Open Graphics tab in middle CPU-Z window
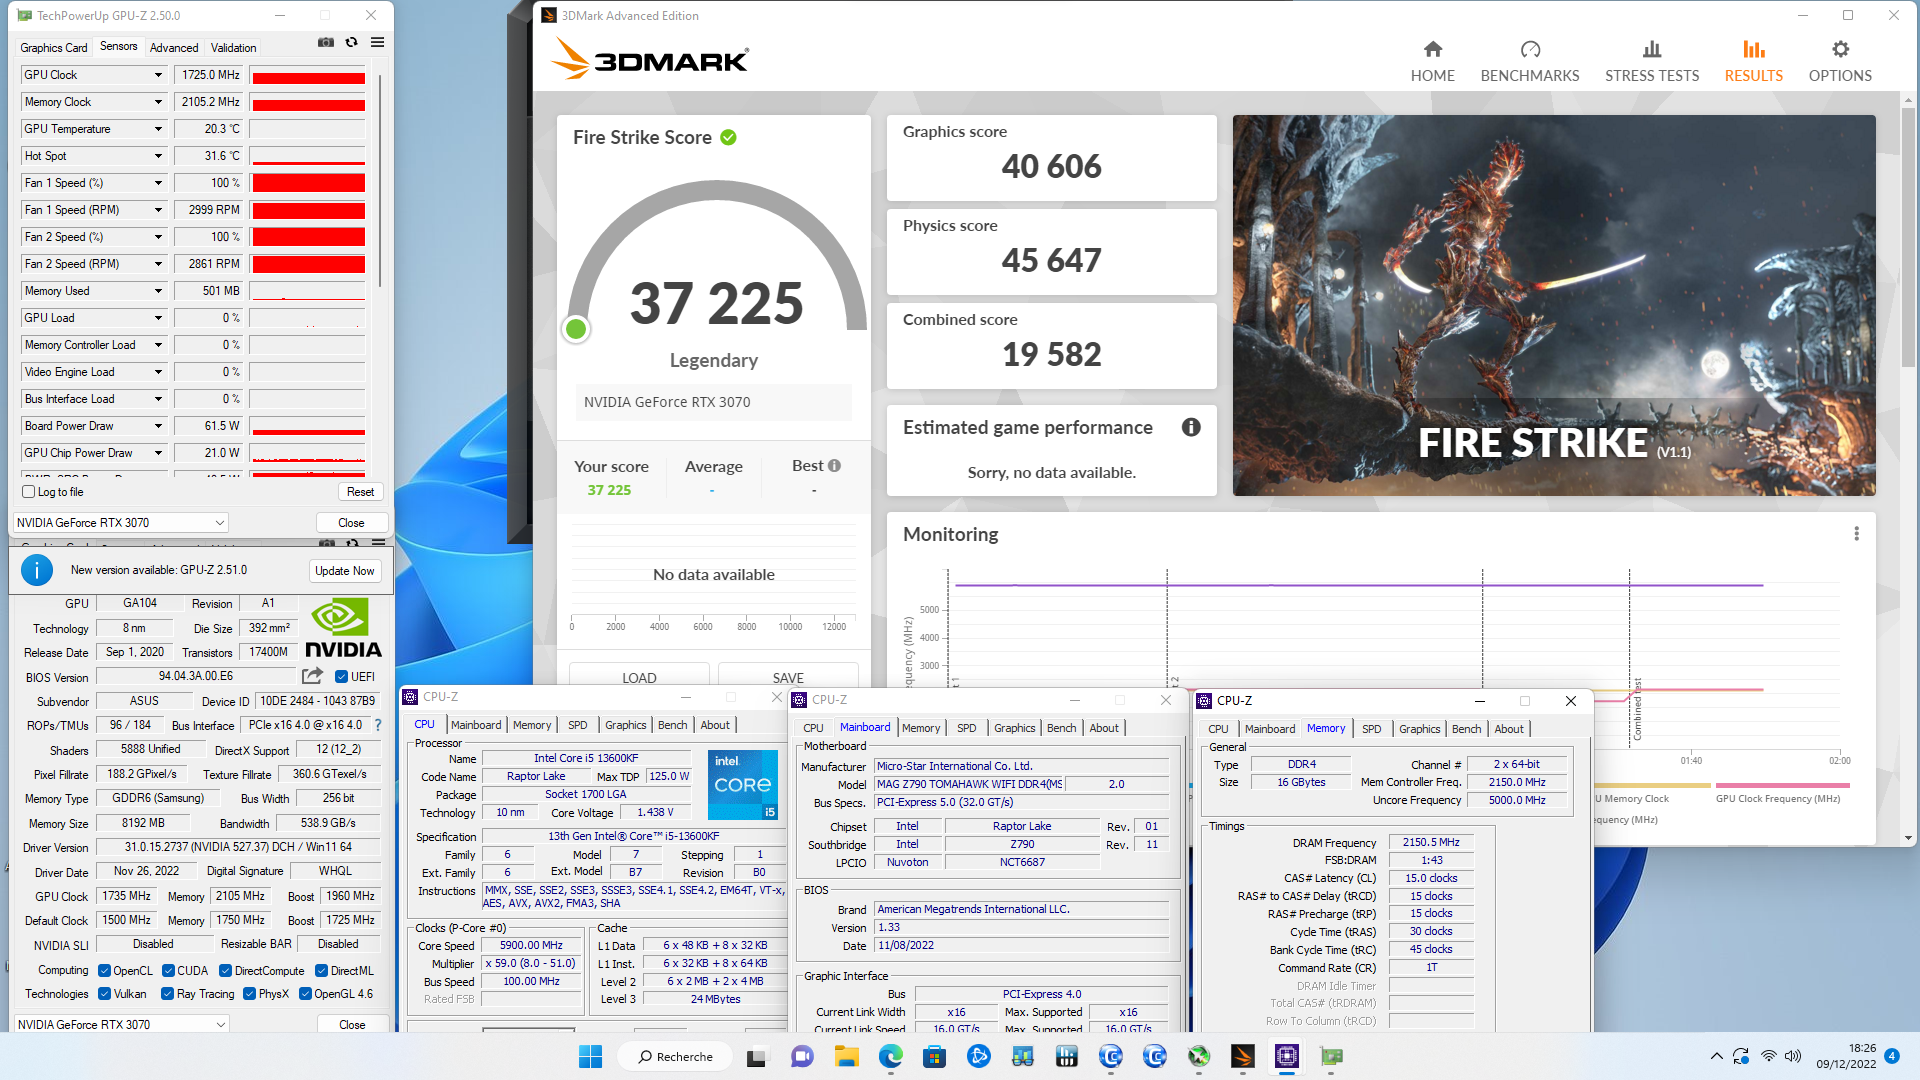The width and height of the screenshot is (1920, 1080). click(1014, 728)
